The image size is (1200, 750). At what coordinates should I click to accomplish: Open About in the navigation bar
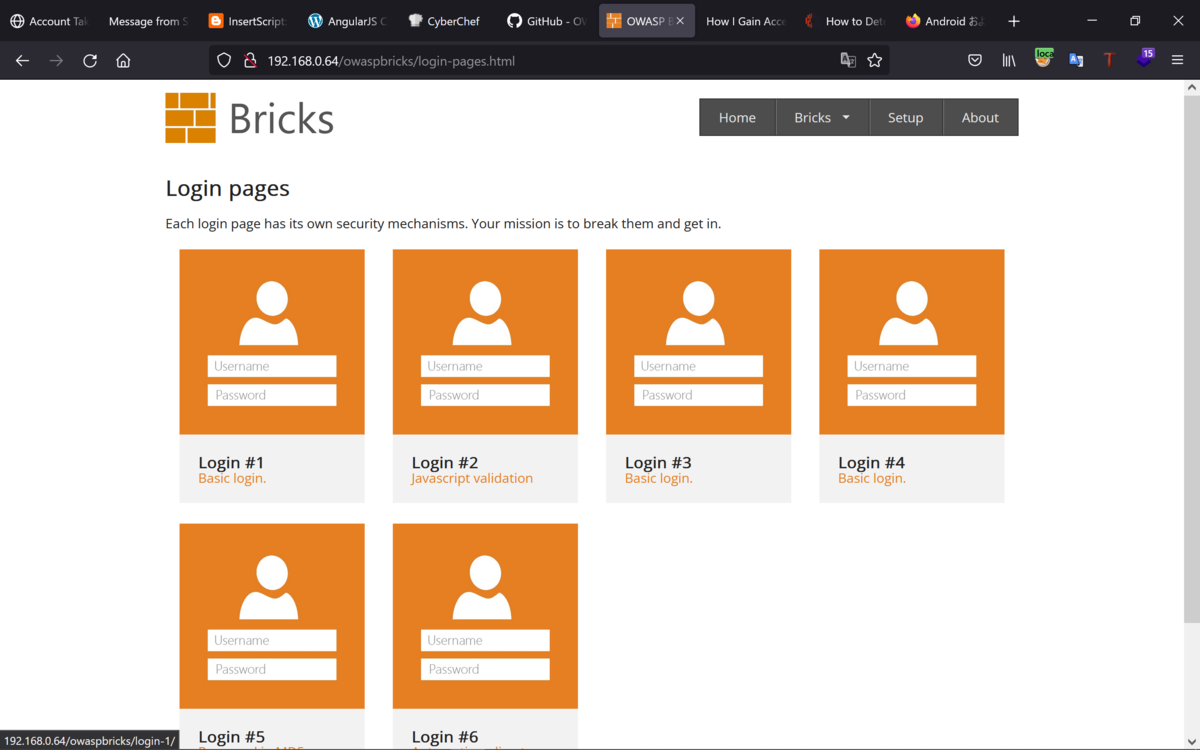pos(980,117)
